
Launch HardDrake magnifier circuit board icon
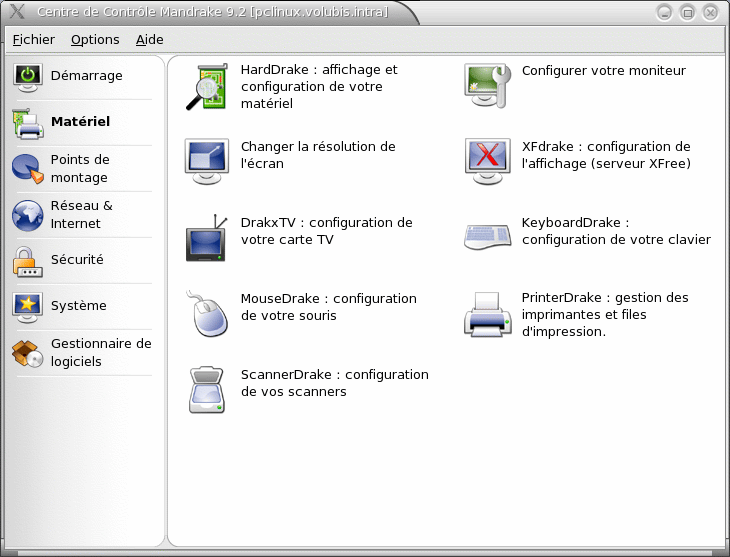(x=207, y=87)
